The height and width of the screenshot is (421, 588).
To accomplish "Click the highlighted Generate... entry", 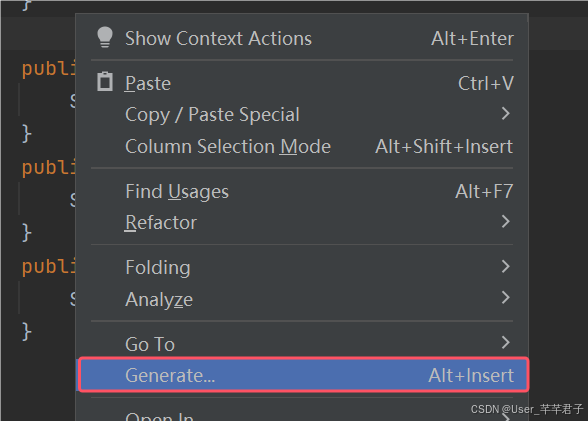I will tap(303, 375).
